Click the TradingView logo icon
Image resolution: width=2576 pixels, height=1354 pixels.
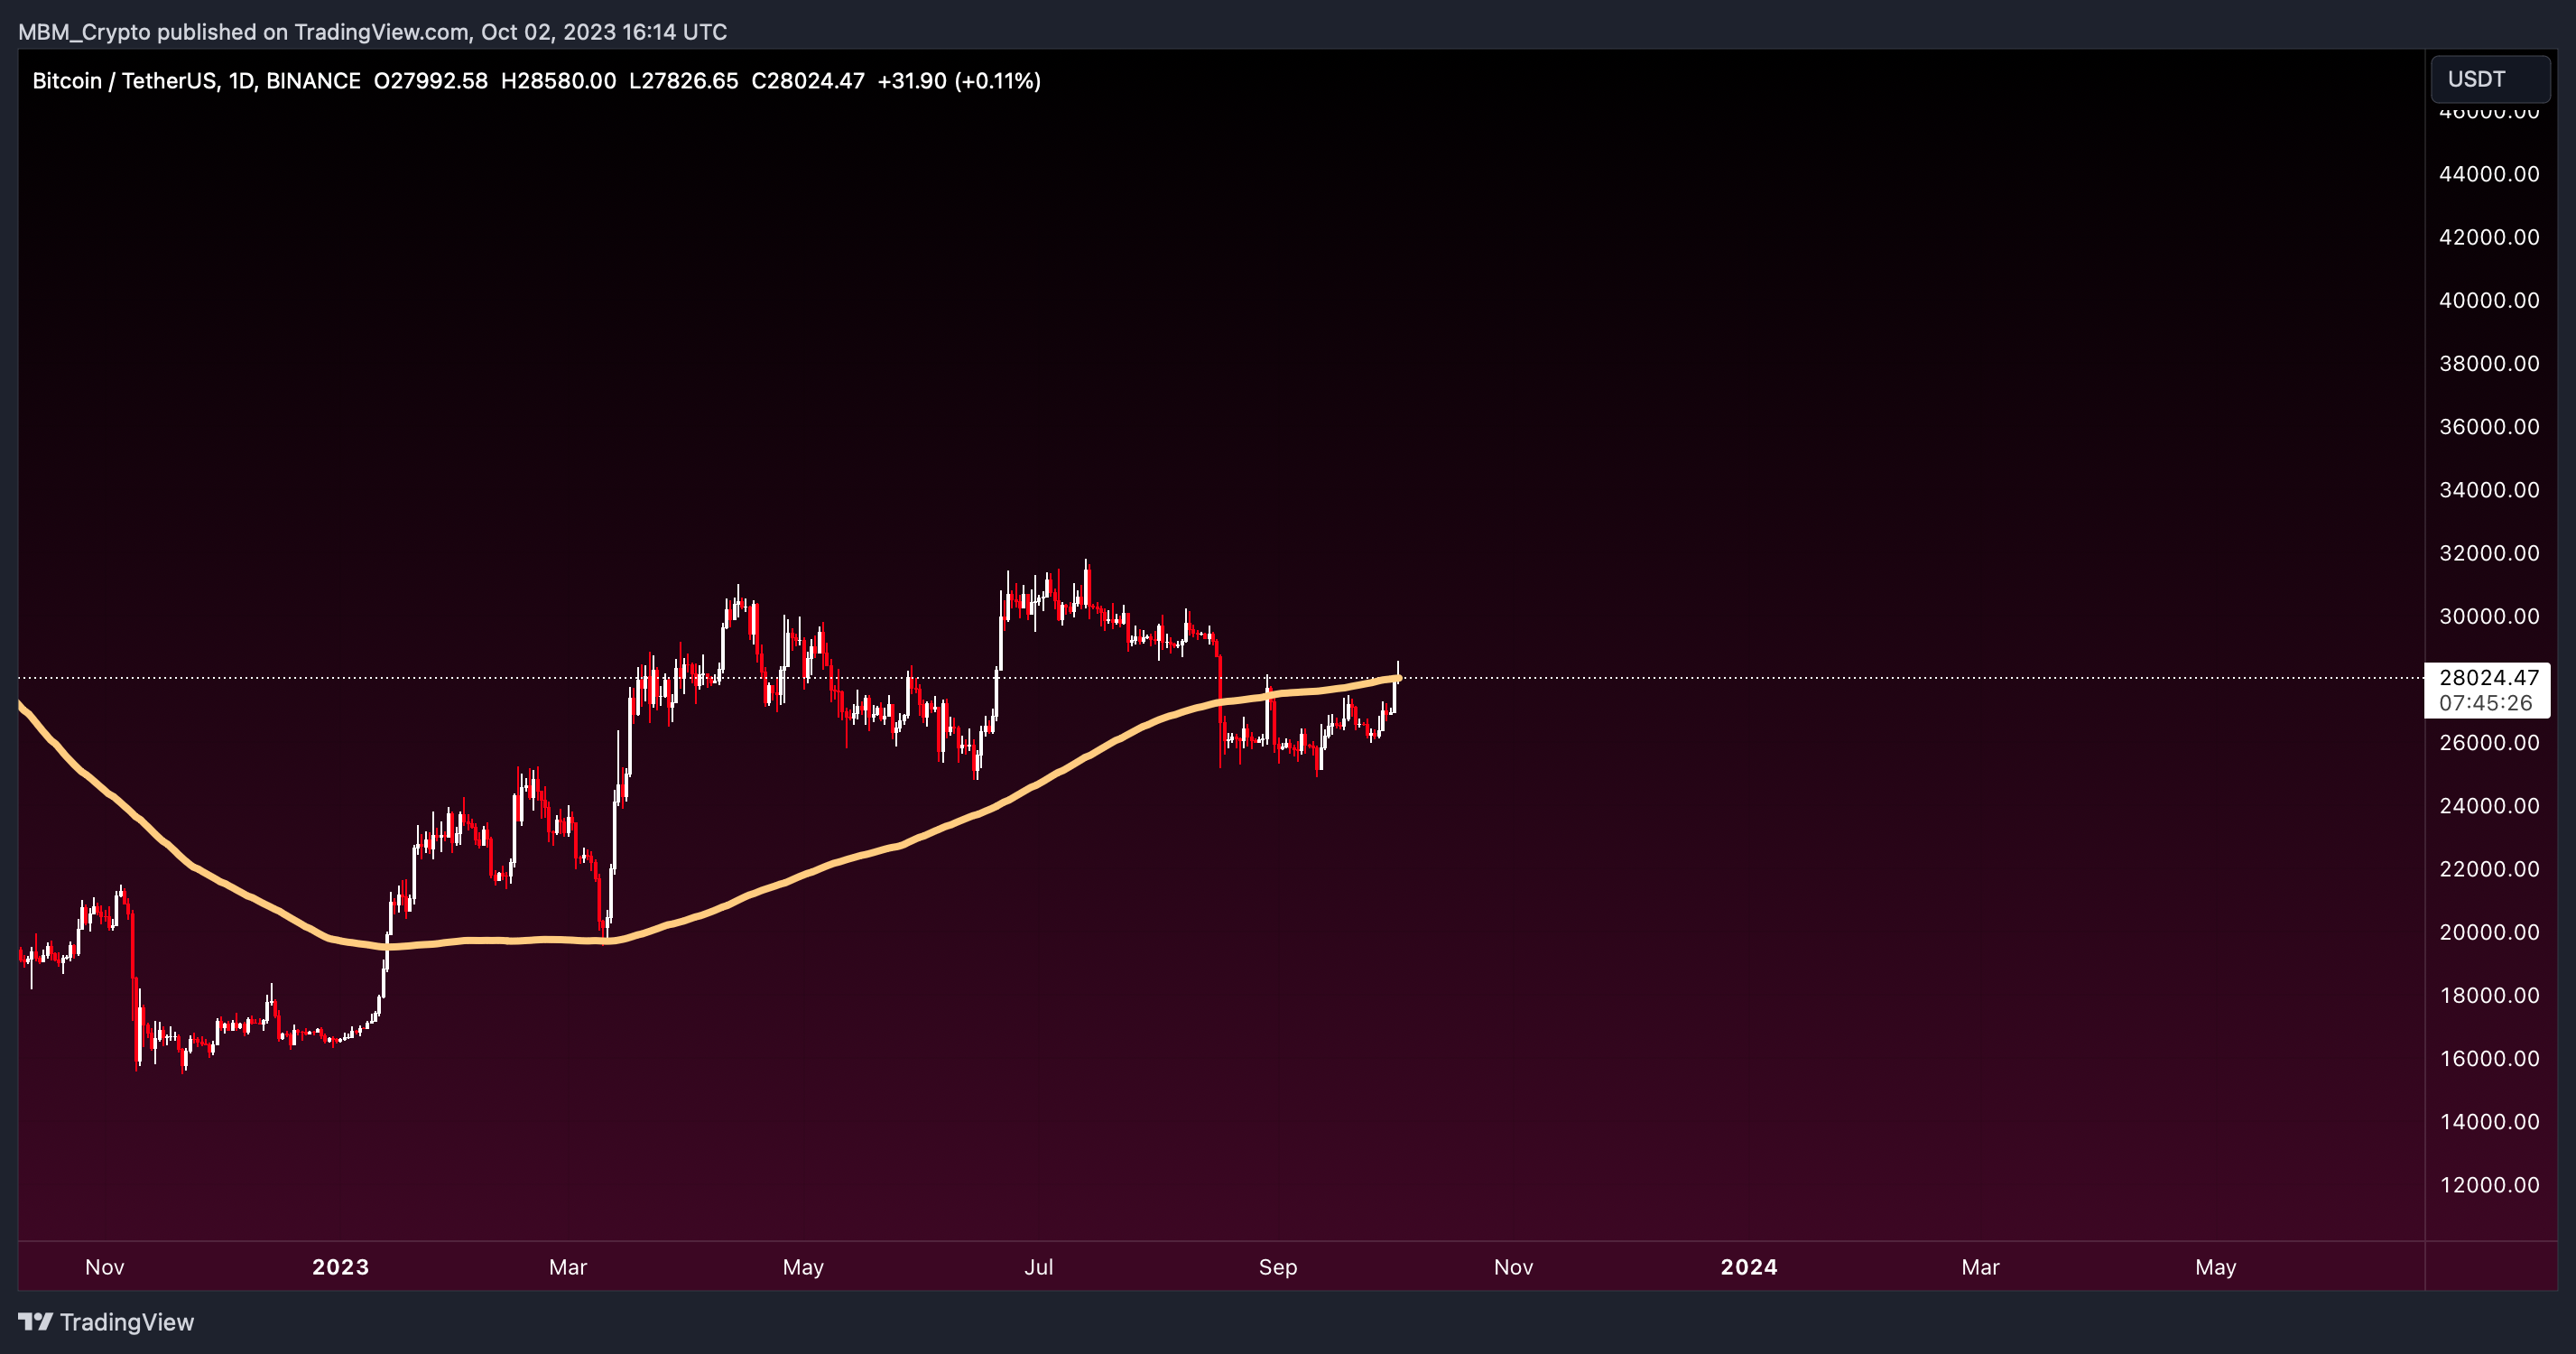coord(35,1322)
